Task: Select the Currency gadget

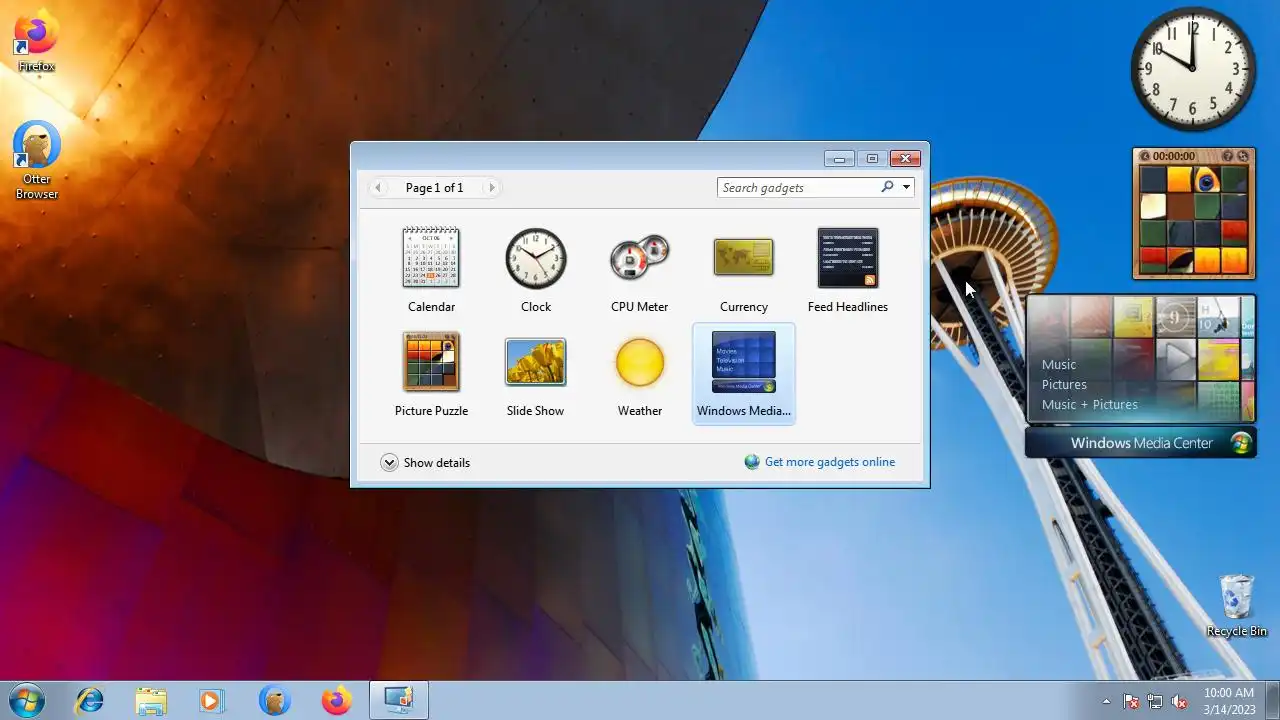Action: 744,258
